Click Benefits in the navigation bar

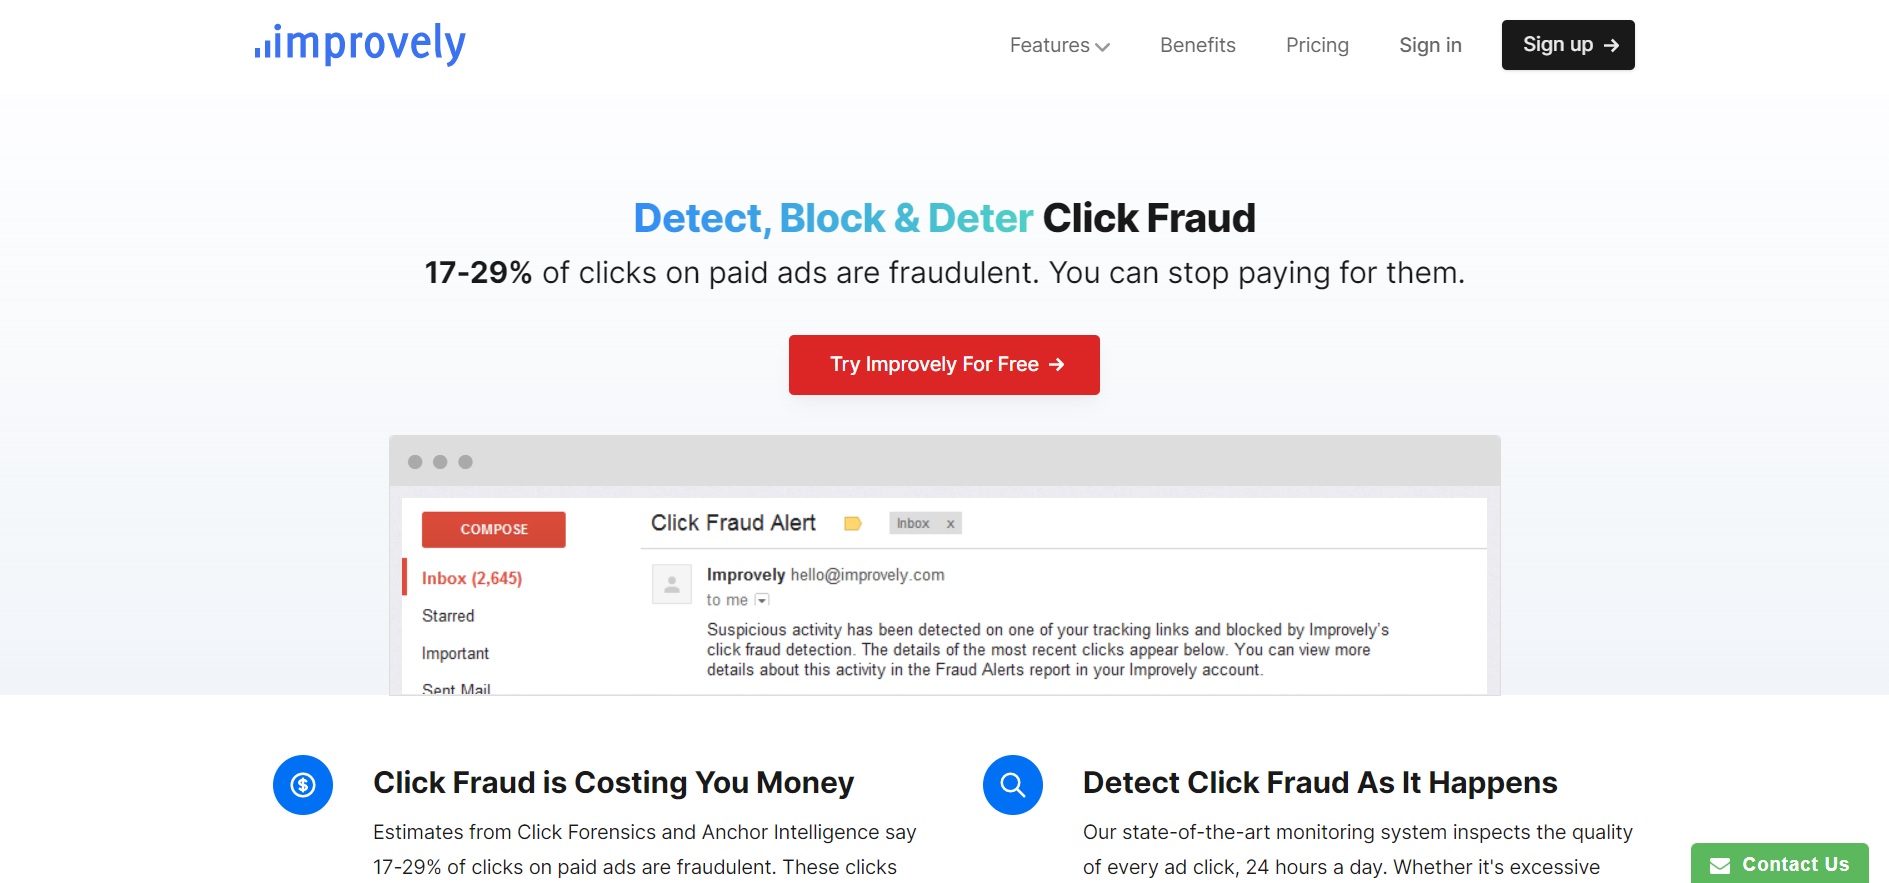coord(1197,45)
